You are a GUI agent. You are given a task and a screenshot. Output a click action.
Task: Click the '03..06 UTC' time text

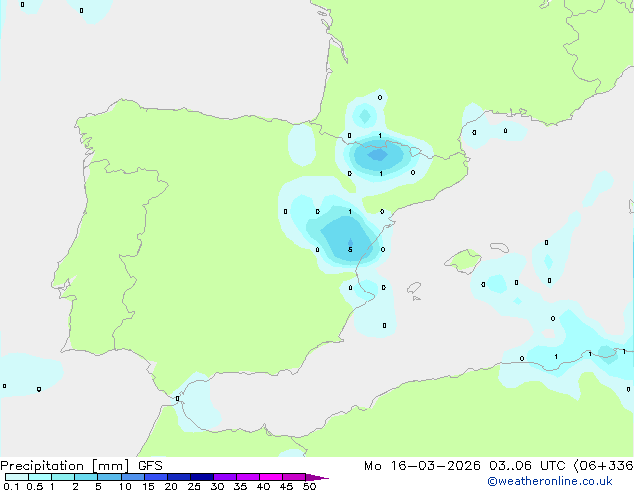[527, 466]
